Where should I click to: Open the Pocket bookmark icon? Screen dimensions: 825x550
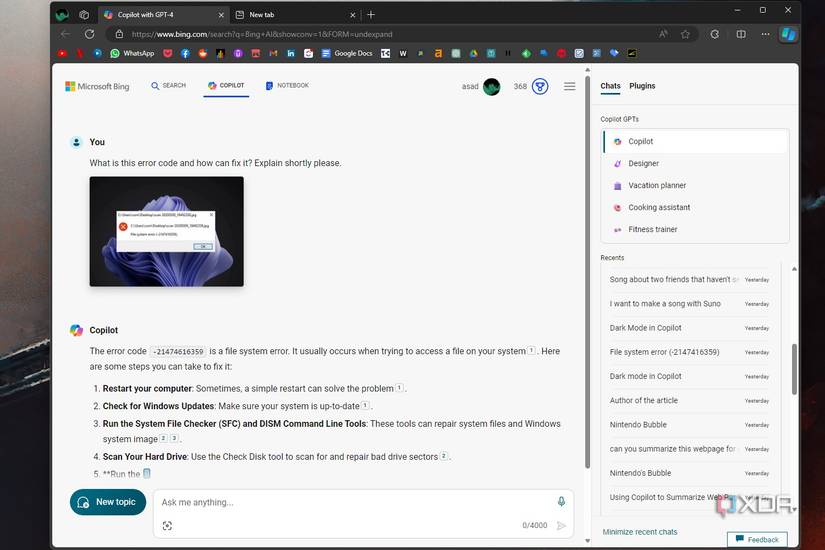(168, 53)
